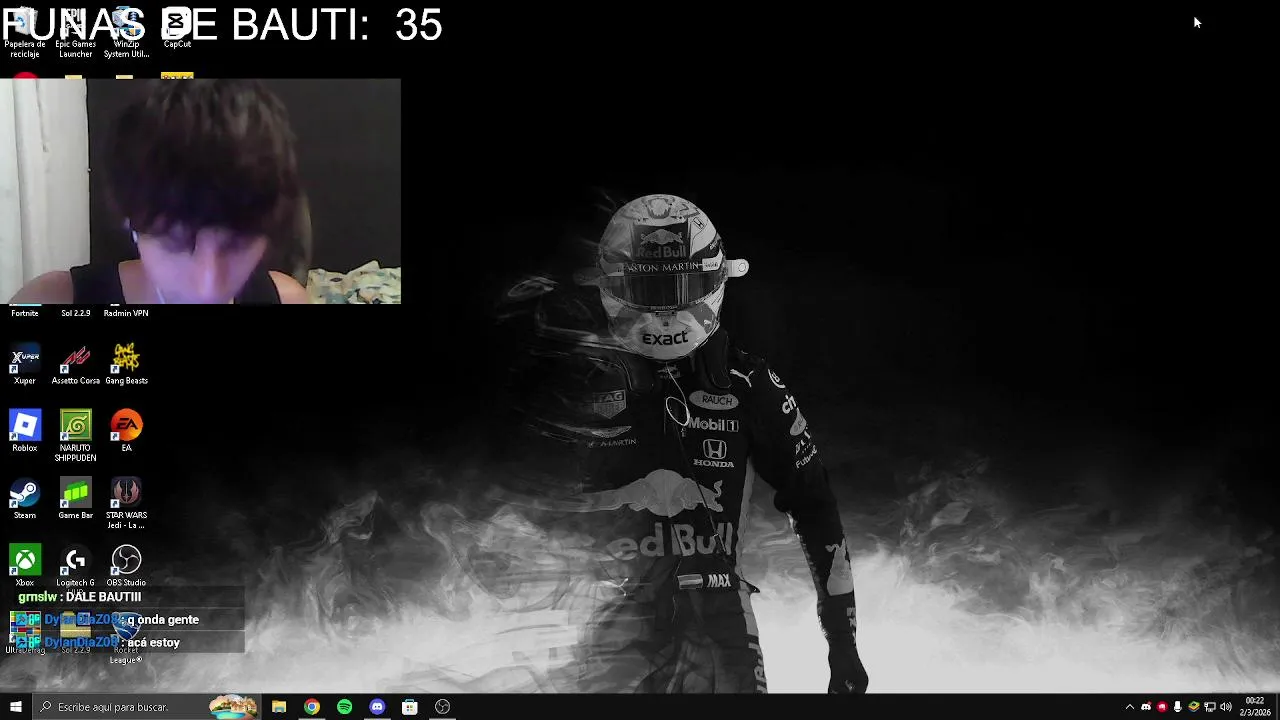Viewport: 1280px width, 720px height.
Task: Open the search highlights illustration in search box
Action: pos(233,707)
